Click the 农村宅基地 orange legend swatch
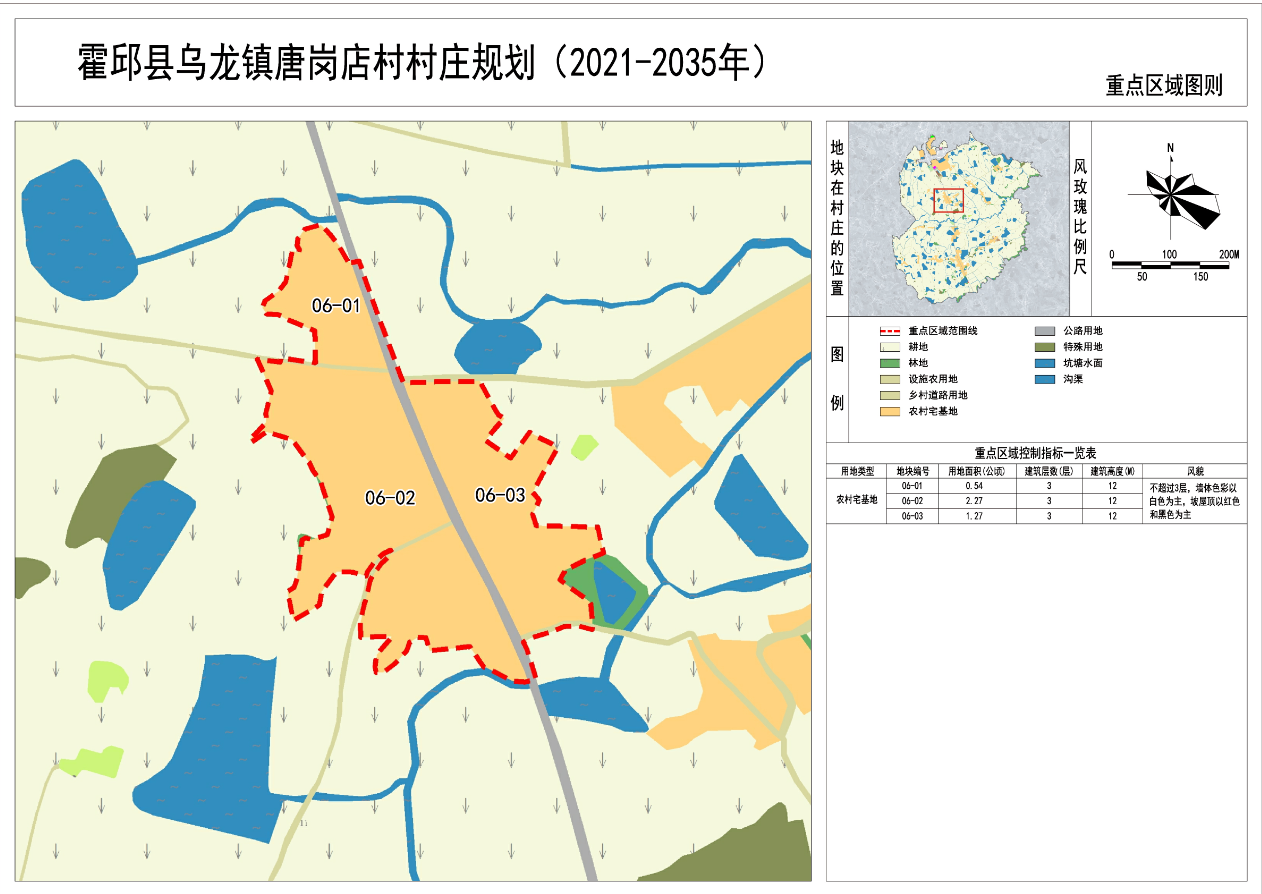The width and height of the screenshot is (1262, 894). pyautogui.click(x=889, y=411)
